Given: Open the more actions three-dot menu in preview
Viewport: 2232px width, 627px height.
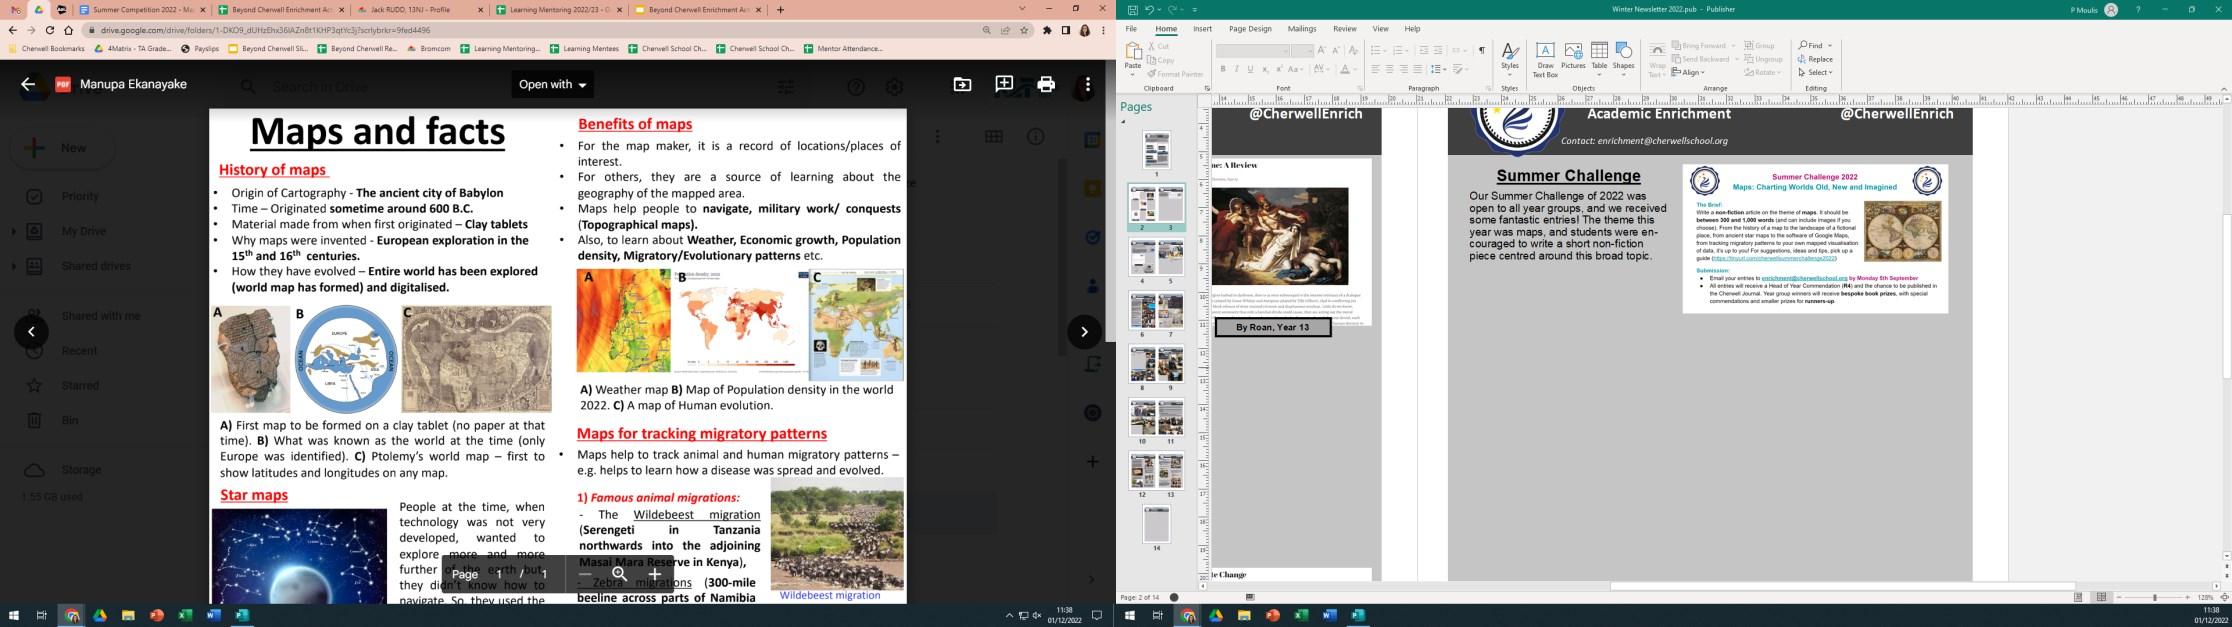Looking at the screenshot, I should pyautogui.click(x=1087, y=85).
